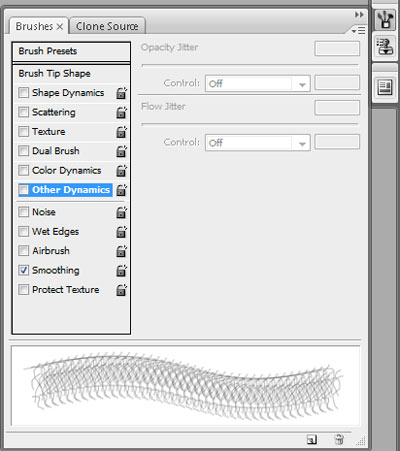400x451 pixels.
Task: Click the delete brush trash icon
Action: tap(339, 439)
